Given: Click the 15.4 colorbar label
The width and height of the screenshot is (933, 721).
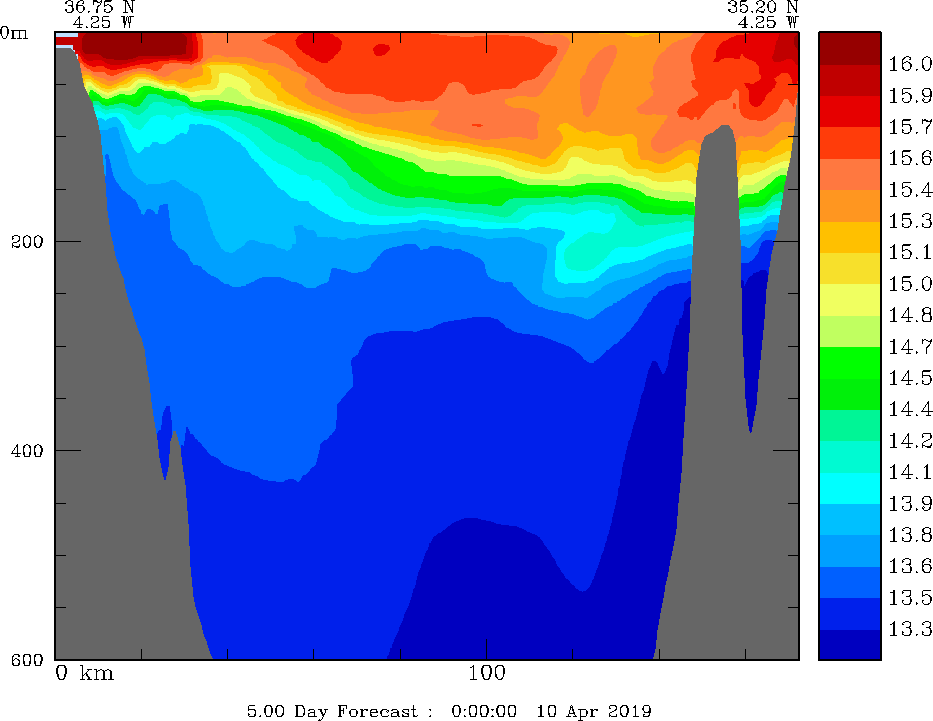Looking at the screenshot, I should 910,189.
